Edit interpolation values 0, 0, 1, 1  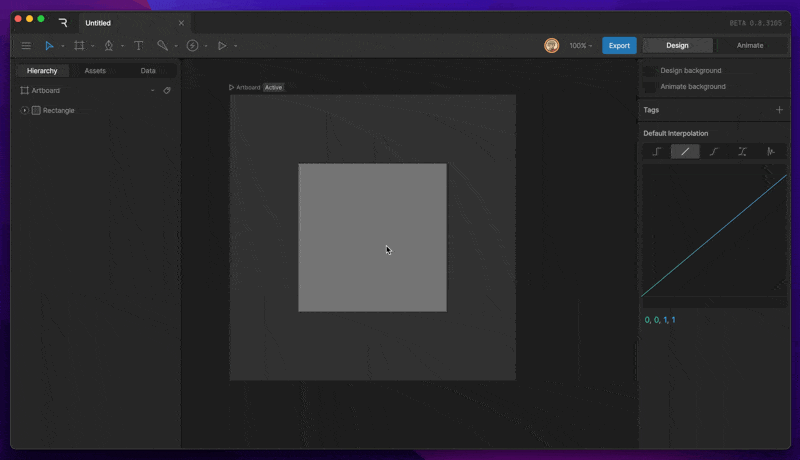click(x=660, y=320)
